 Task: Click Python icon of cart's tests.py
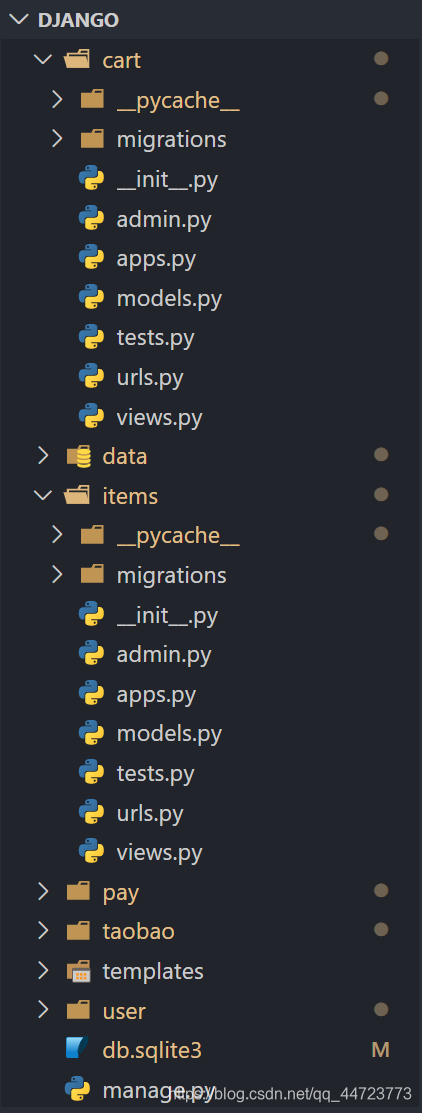92,338
